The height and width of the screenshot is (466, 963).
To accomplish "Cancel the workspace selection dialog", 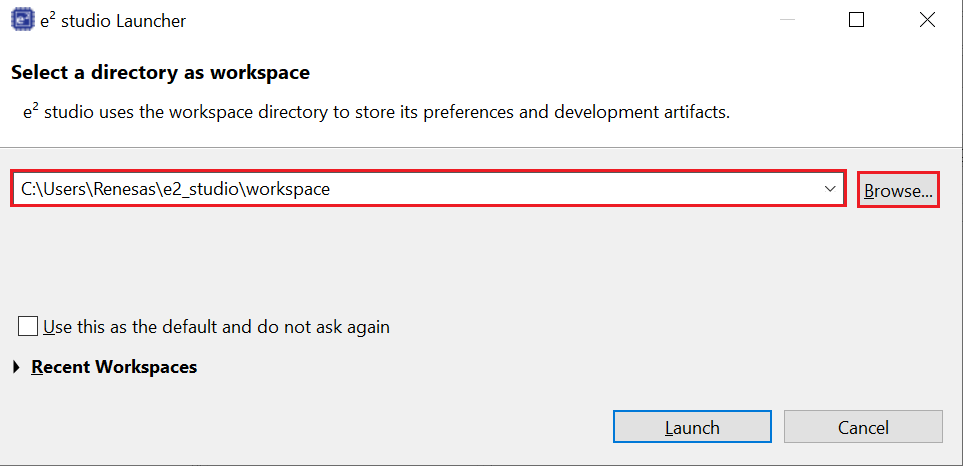I will click(x=863, y=427).
